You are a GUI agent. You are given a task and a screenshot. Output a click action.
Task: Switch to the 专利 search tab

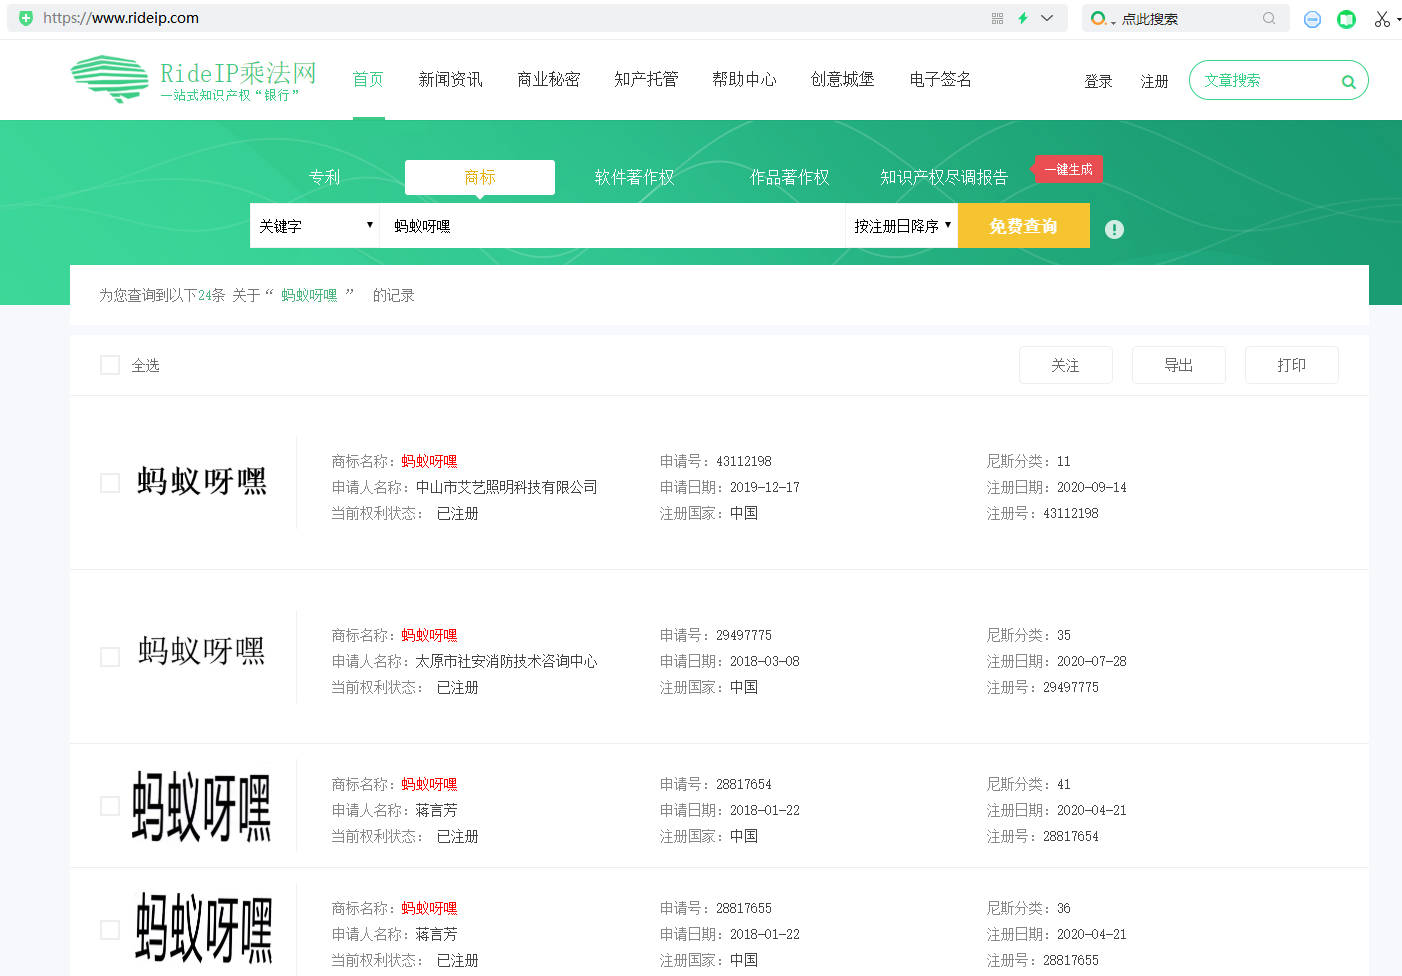click(324, 177)
